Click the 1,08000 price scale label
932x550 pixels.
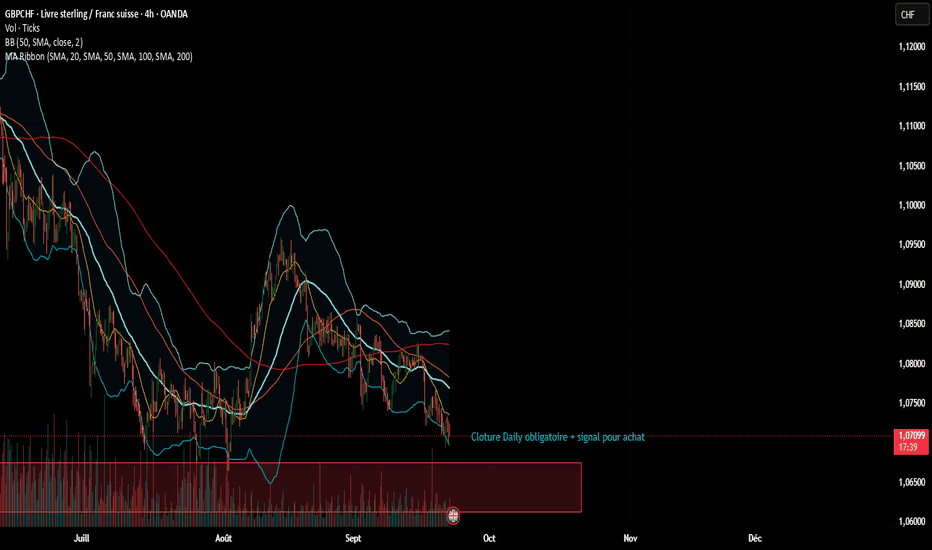(x=912, y=364)
